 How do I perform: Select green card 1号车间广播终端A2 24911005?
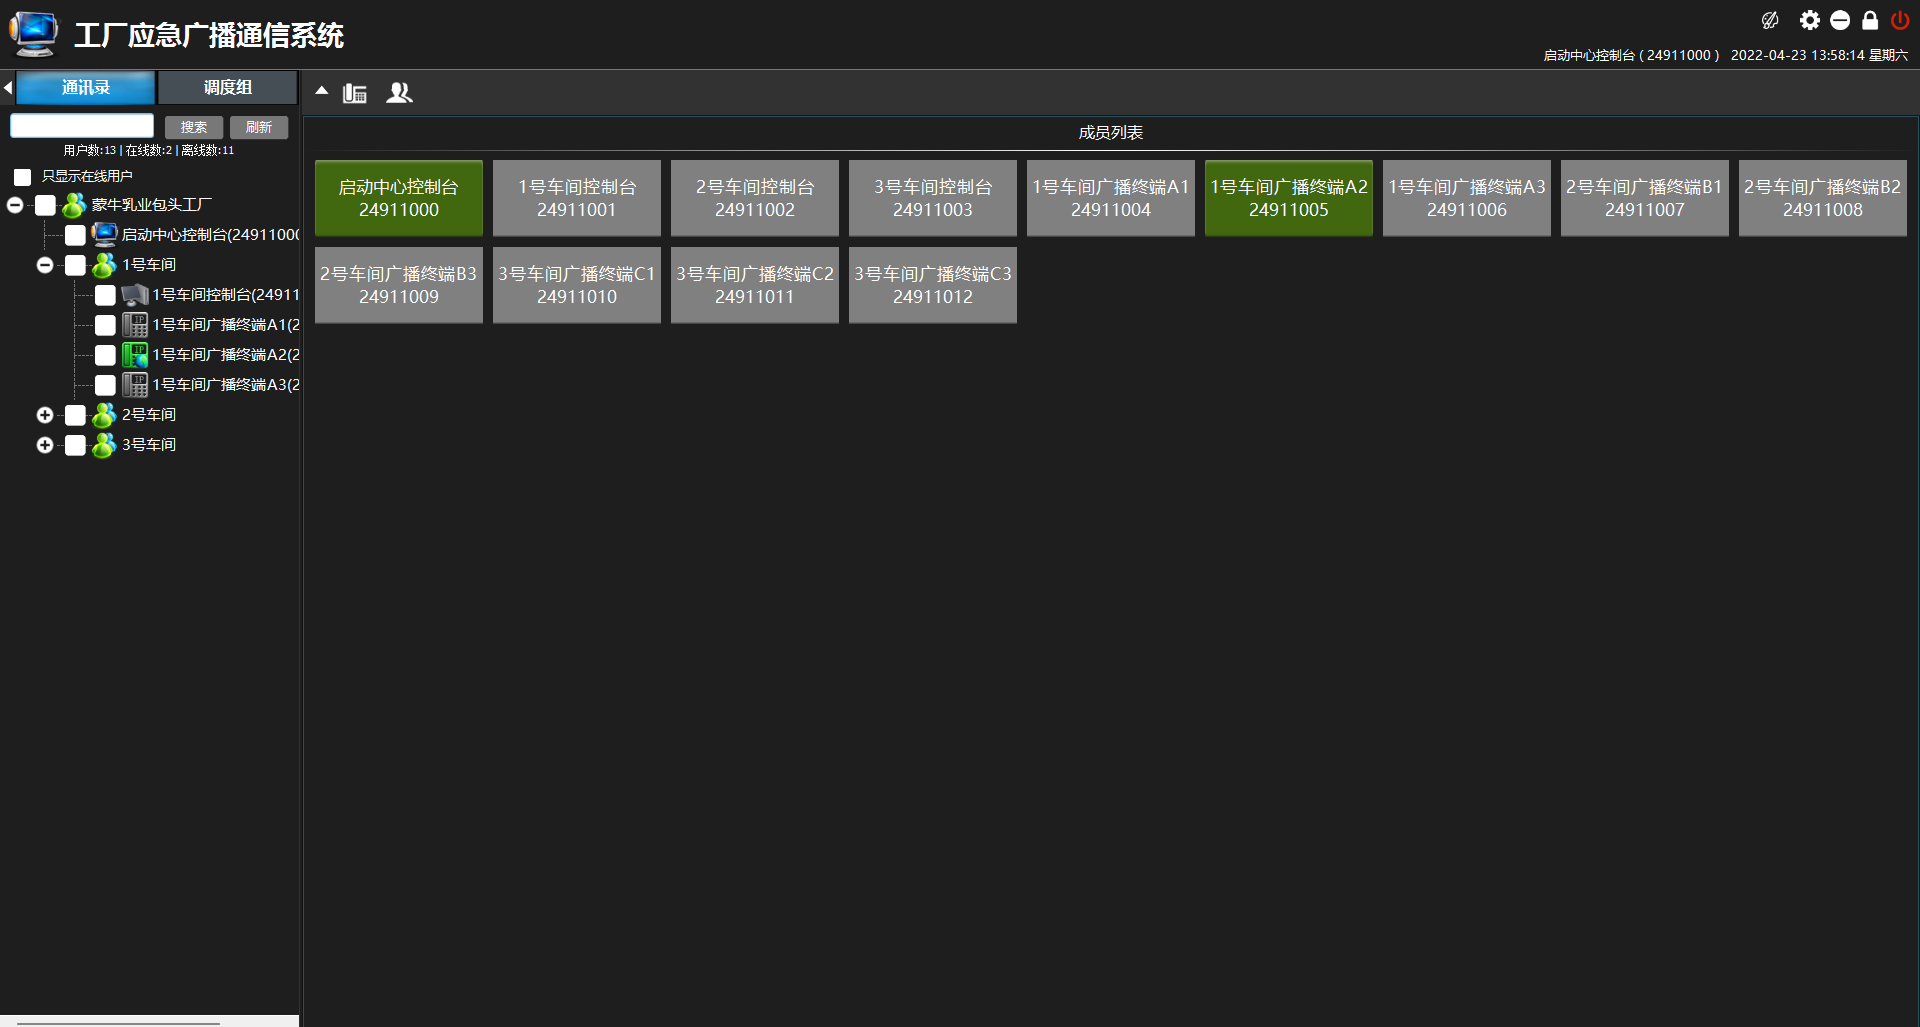pyautogui.click(x=1289, y=198)
